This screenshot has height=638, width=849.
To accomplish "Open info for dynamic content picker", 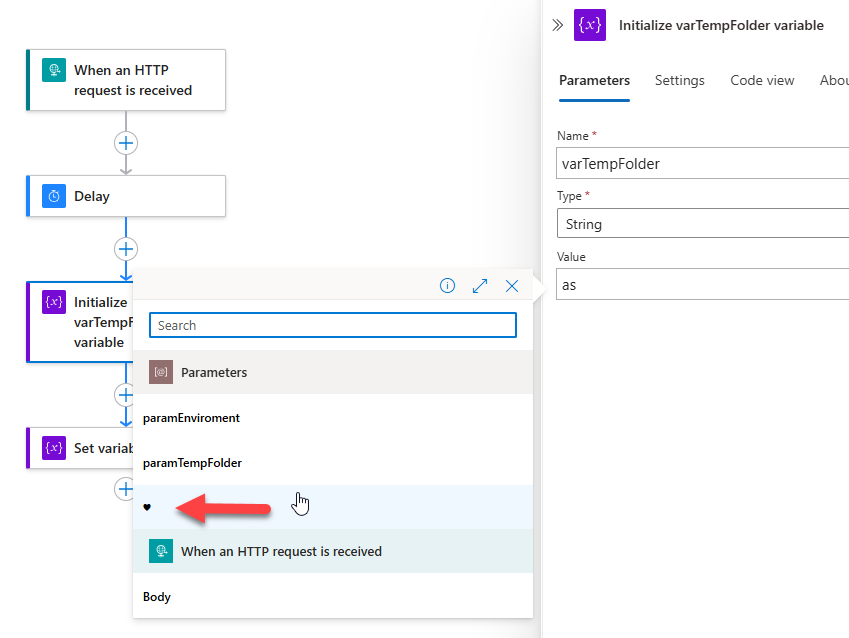I will [447, 285].
